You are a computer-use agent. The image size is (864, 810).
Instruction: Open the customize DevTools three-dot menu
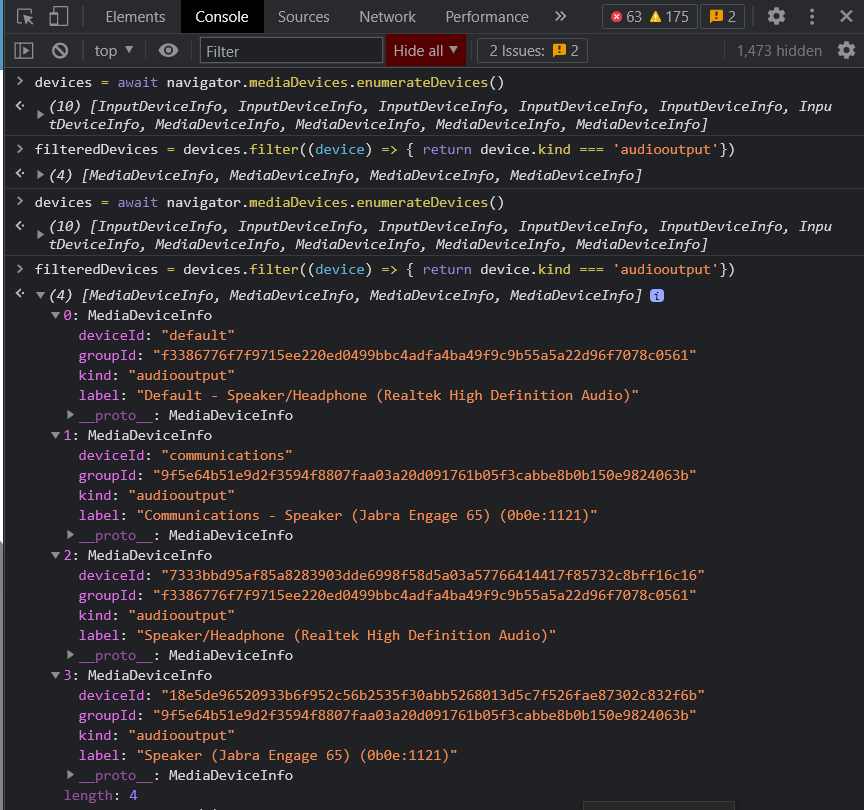(x=814, y=16)
